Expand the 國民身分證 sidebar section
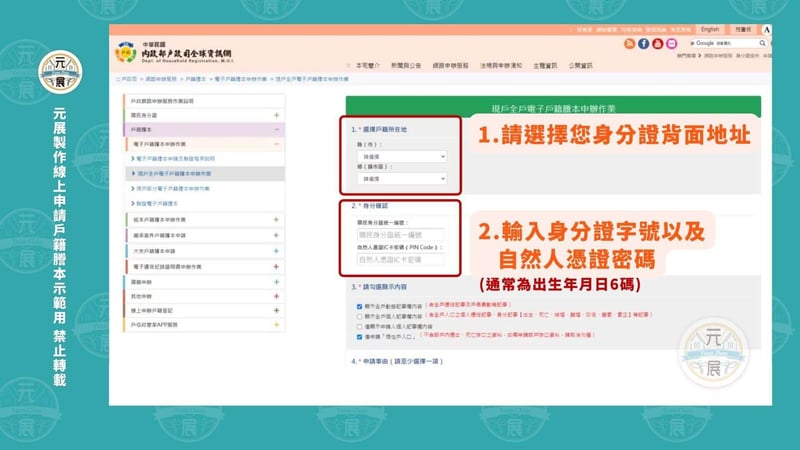Image resolution: width=800 pixels, height=450 pixels. 276,115
